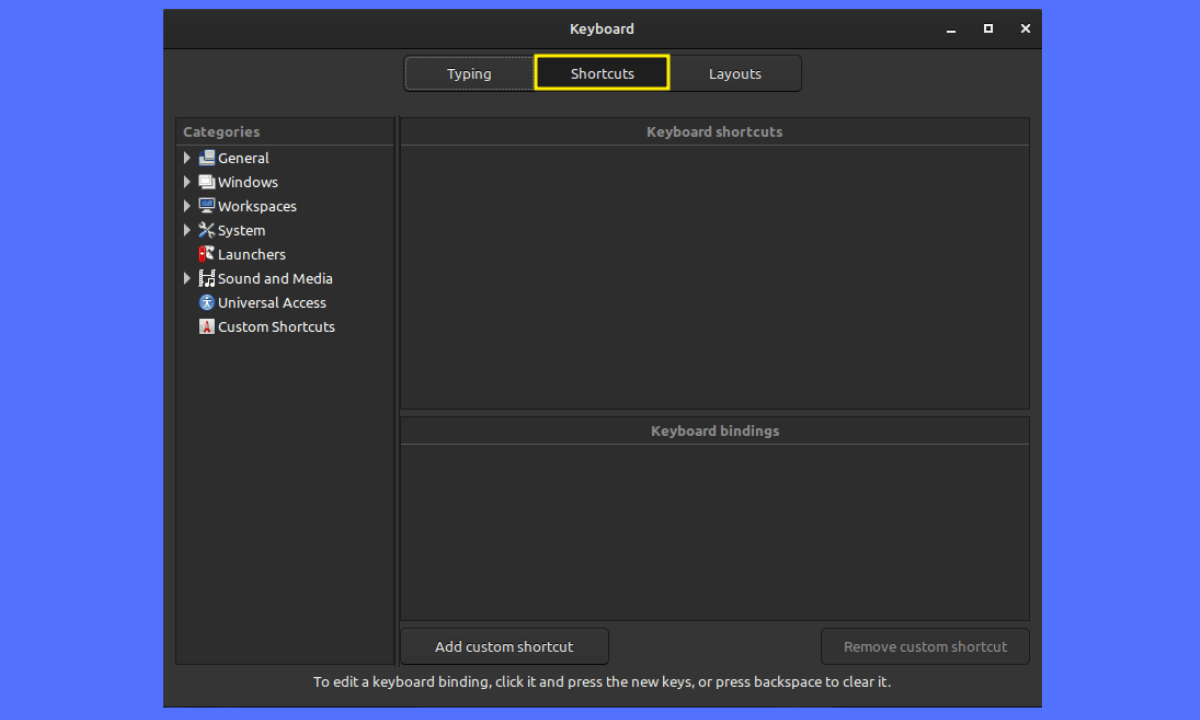Click the System tools icon
The image size is (1200, 720).
(x=207, y=230)
